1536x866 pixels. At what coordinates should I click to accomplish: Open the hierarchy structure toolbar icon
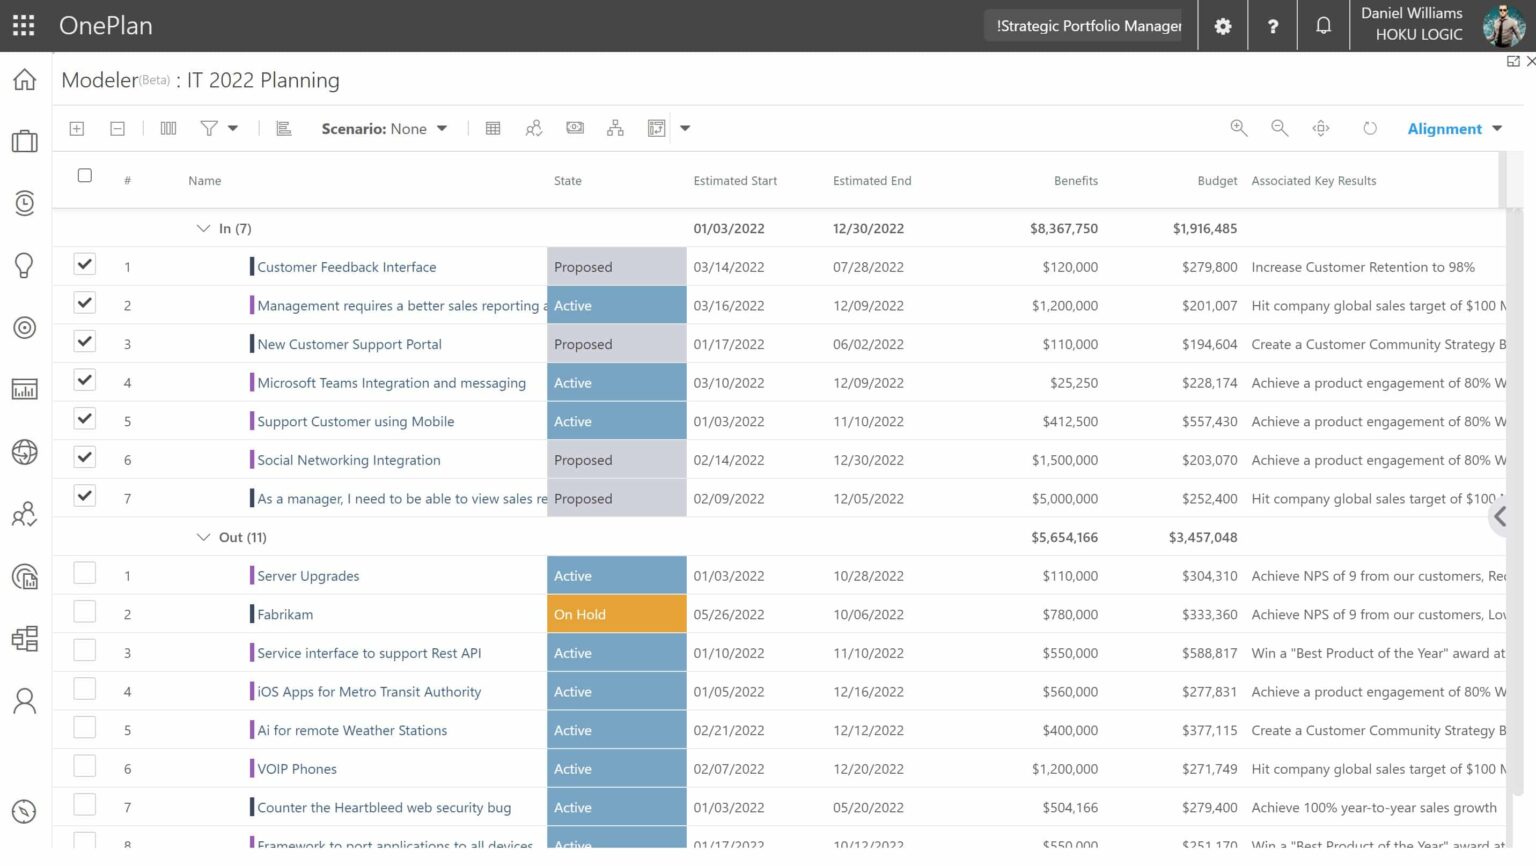(615, 128)
